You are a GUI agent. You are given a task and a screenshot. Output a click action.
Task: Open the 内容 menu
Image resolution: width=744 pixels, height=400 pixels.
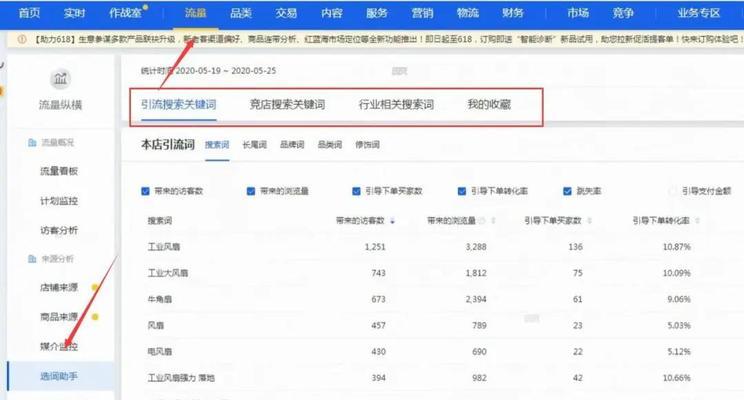click(332, 13)
